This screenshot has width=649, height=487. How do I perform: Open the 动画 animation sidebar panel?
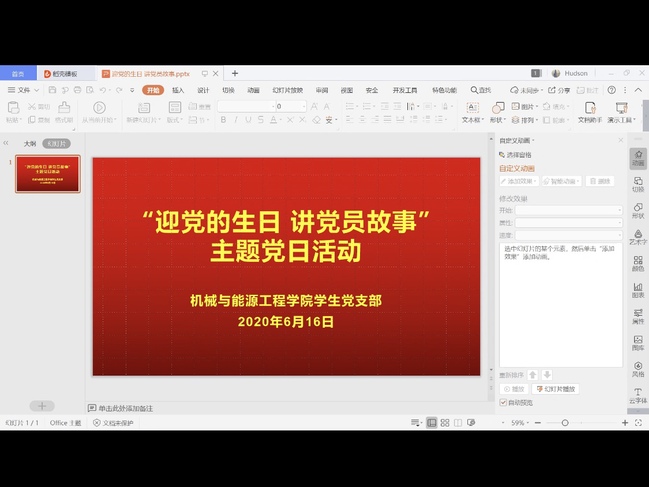(x=637, y=158)
